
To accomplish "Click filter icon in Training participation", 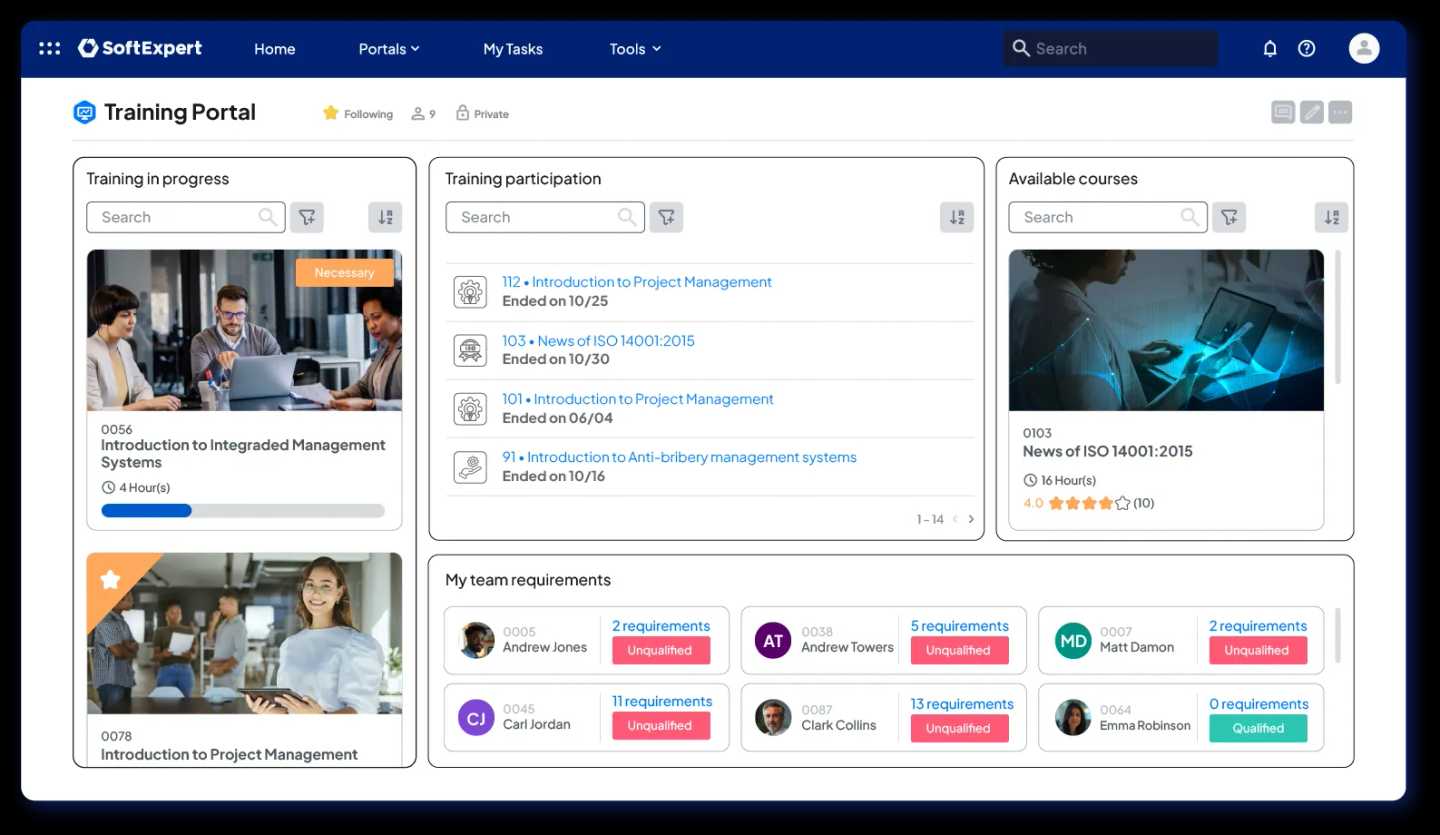I will click(x=666, y=217).
